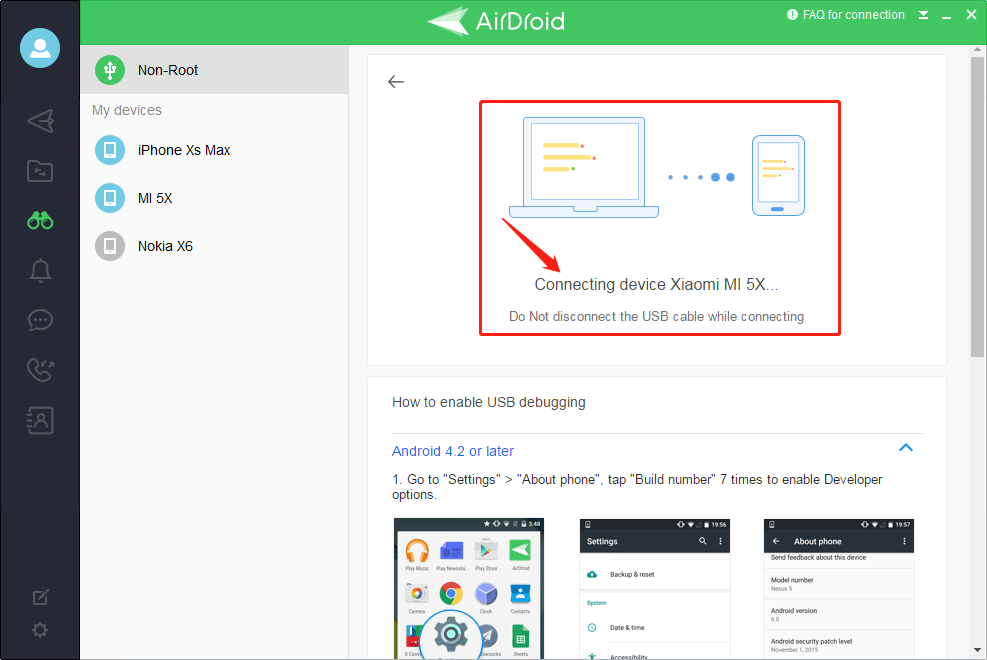Image resolution: width=987 pixels, height=660 pixels.
Task: Select the Non-Root connection entry
Action: pyautogui.click(x=168, y=70)
